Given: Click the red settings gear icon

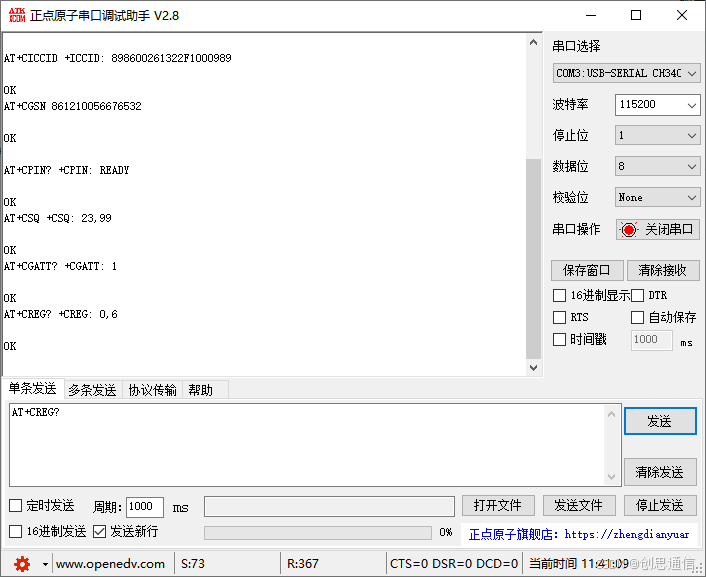Looking at the screenshot, I should pos(22,563).
